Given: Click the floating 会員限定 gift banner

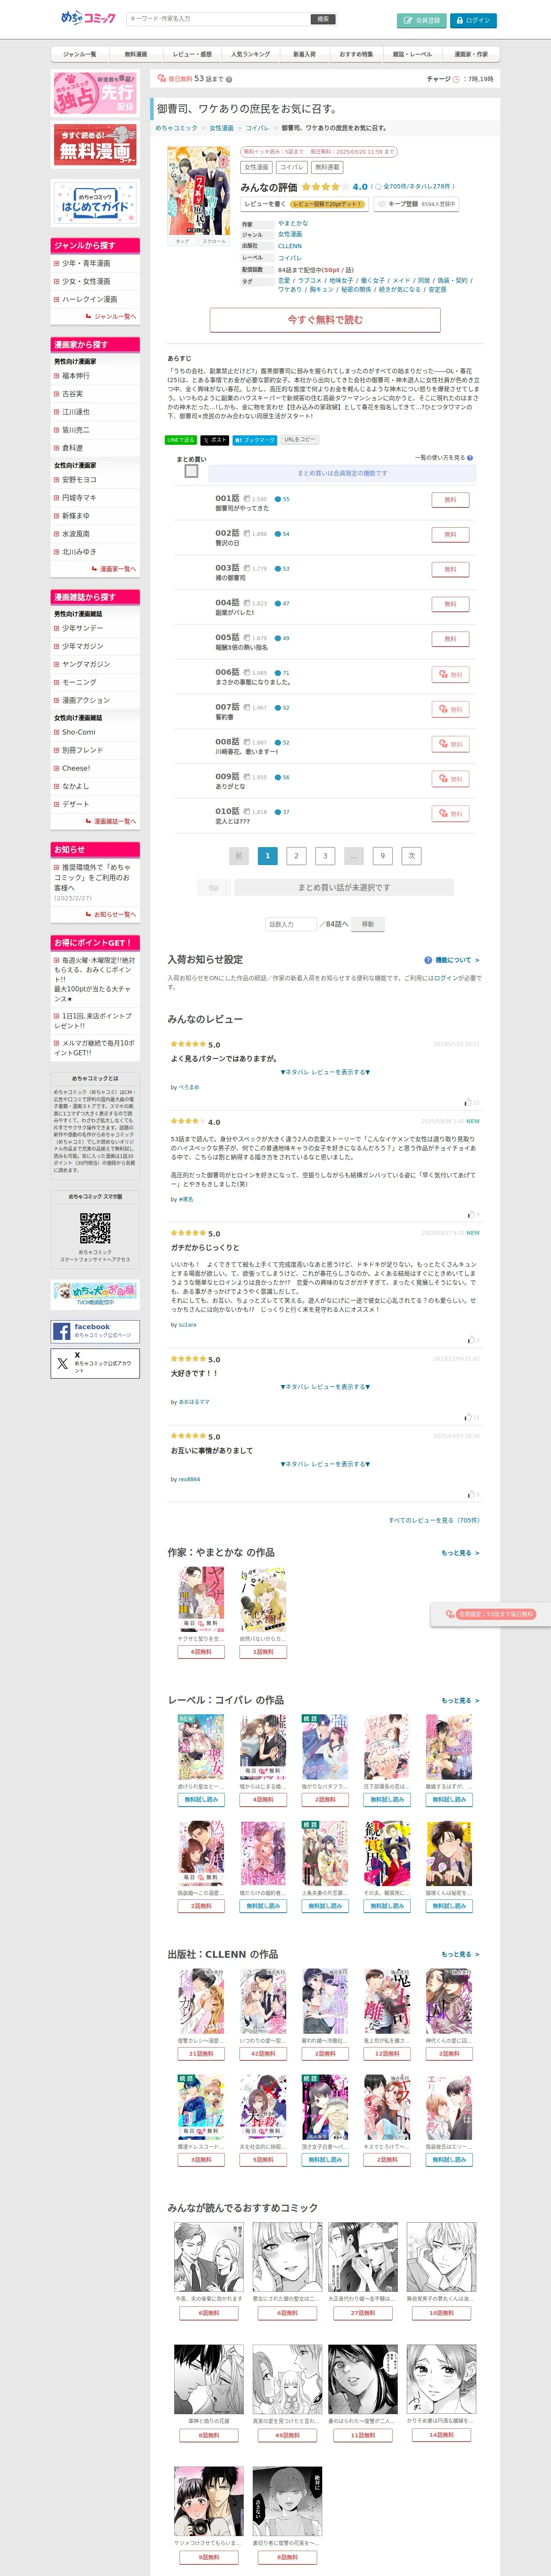Looking at the screenshot, I should (490, 1614).
